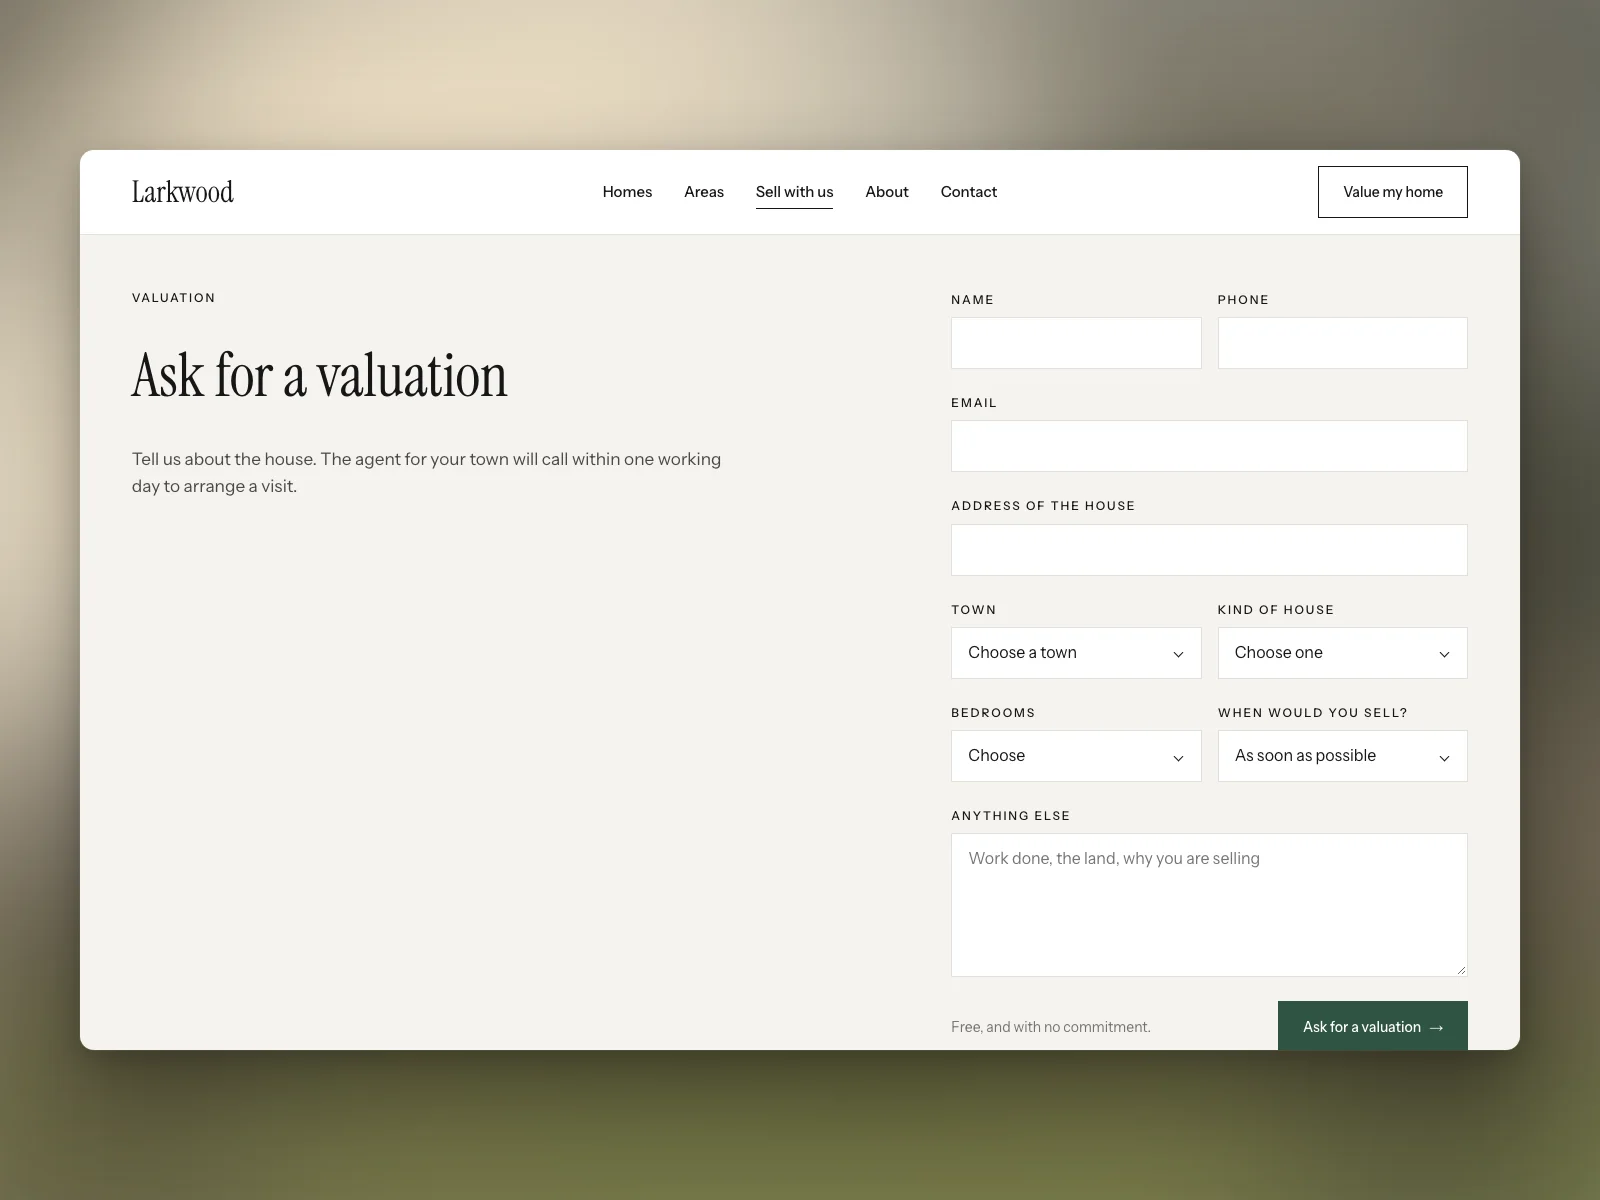Click the EMAIL field label
Screen dimensions: 1600x1200
pyautogui.click(x=974, y=403)
